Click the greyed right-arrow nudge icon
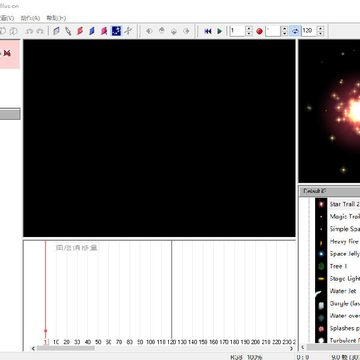 [x=186, y=31]
